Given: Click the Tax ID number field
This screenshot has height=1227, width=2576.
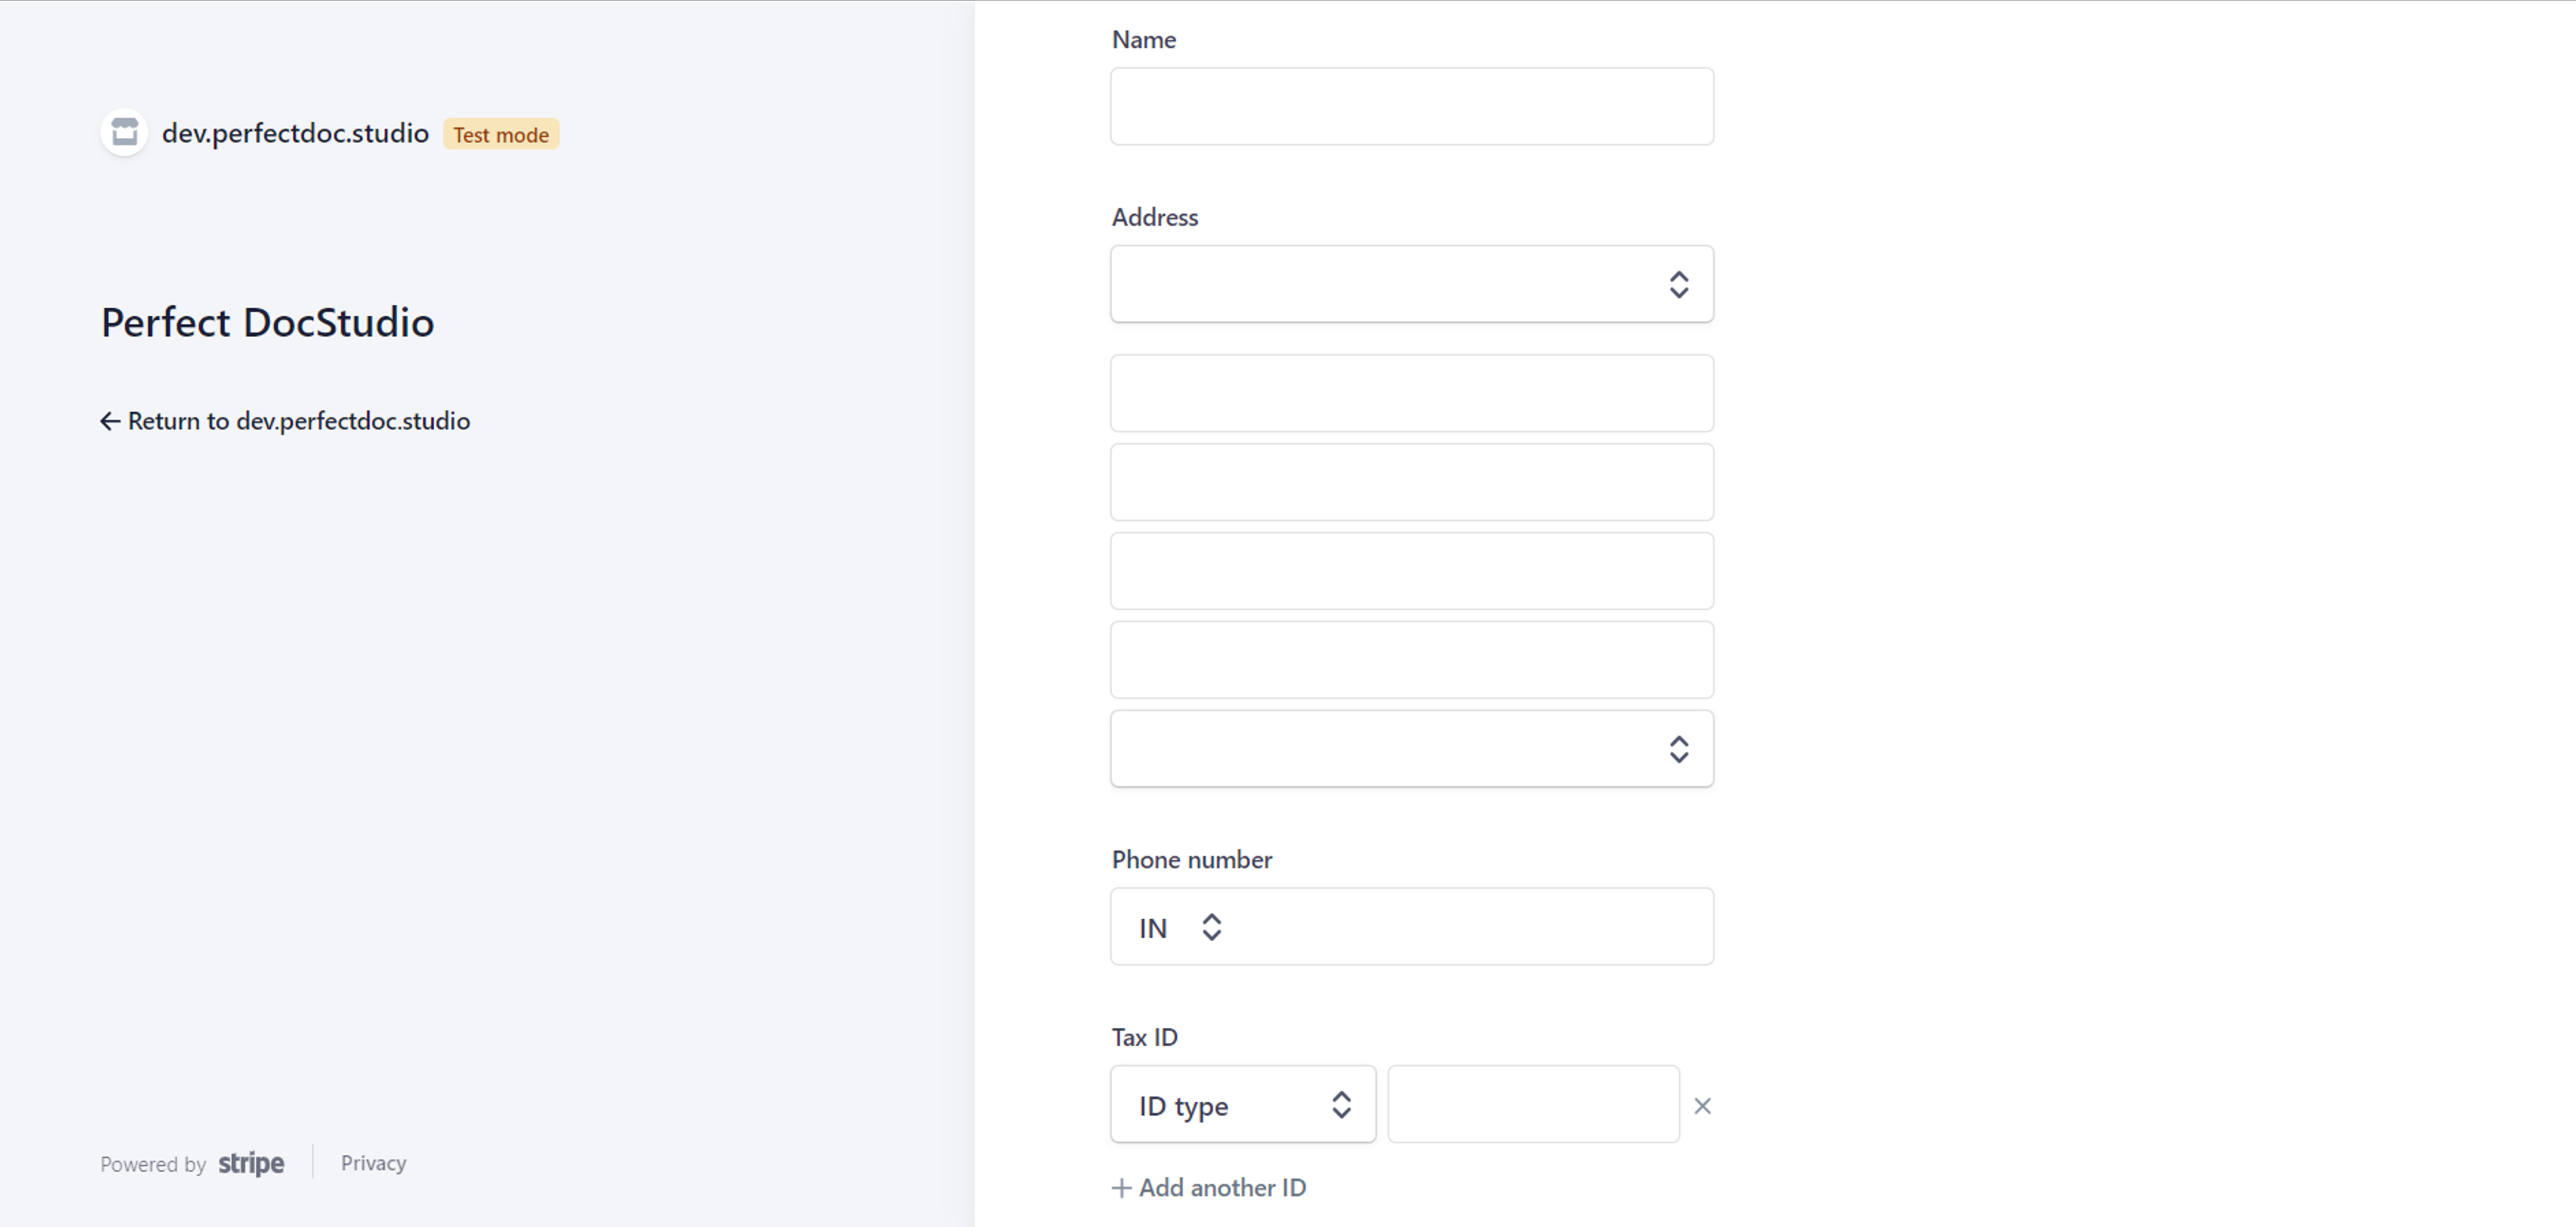Looking at the screenshot, I should click(x=1532, y=1105).
